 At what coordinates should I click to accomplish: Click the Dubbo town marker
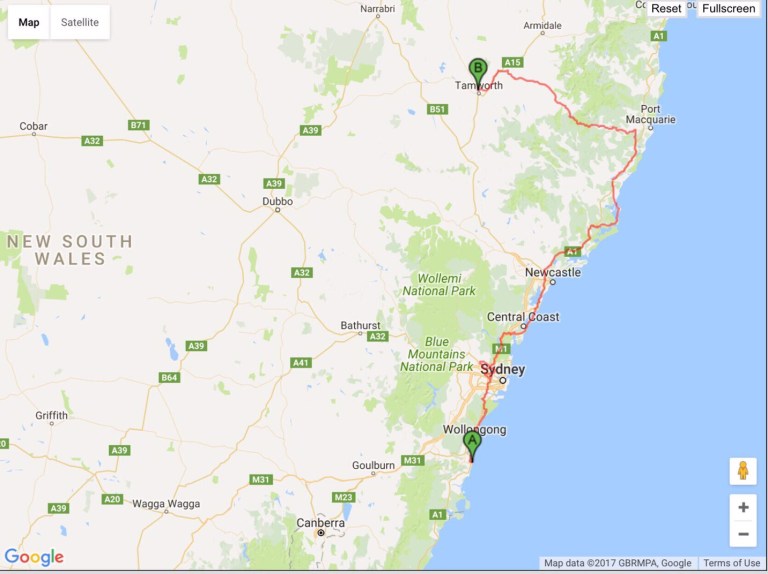click(278, 210)
